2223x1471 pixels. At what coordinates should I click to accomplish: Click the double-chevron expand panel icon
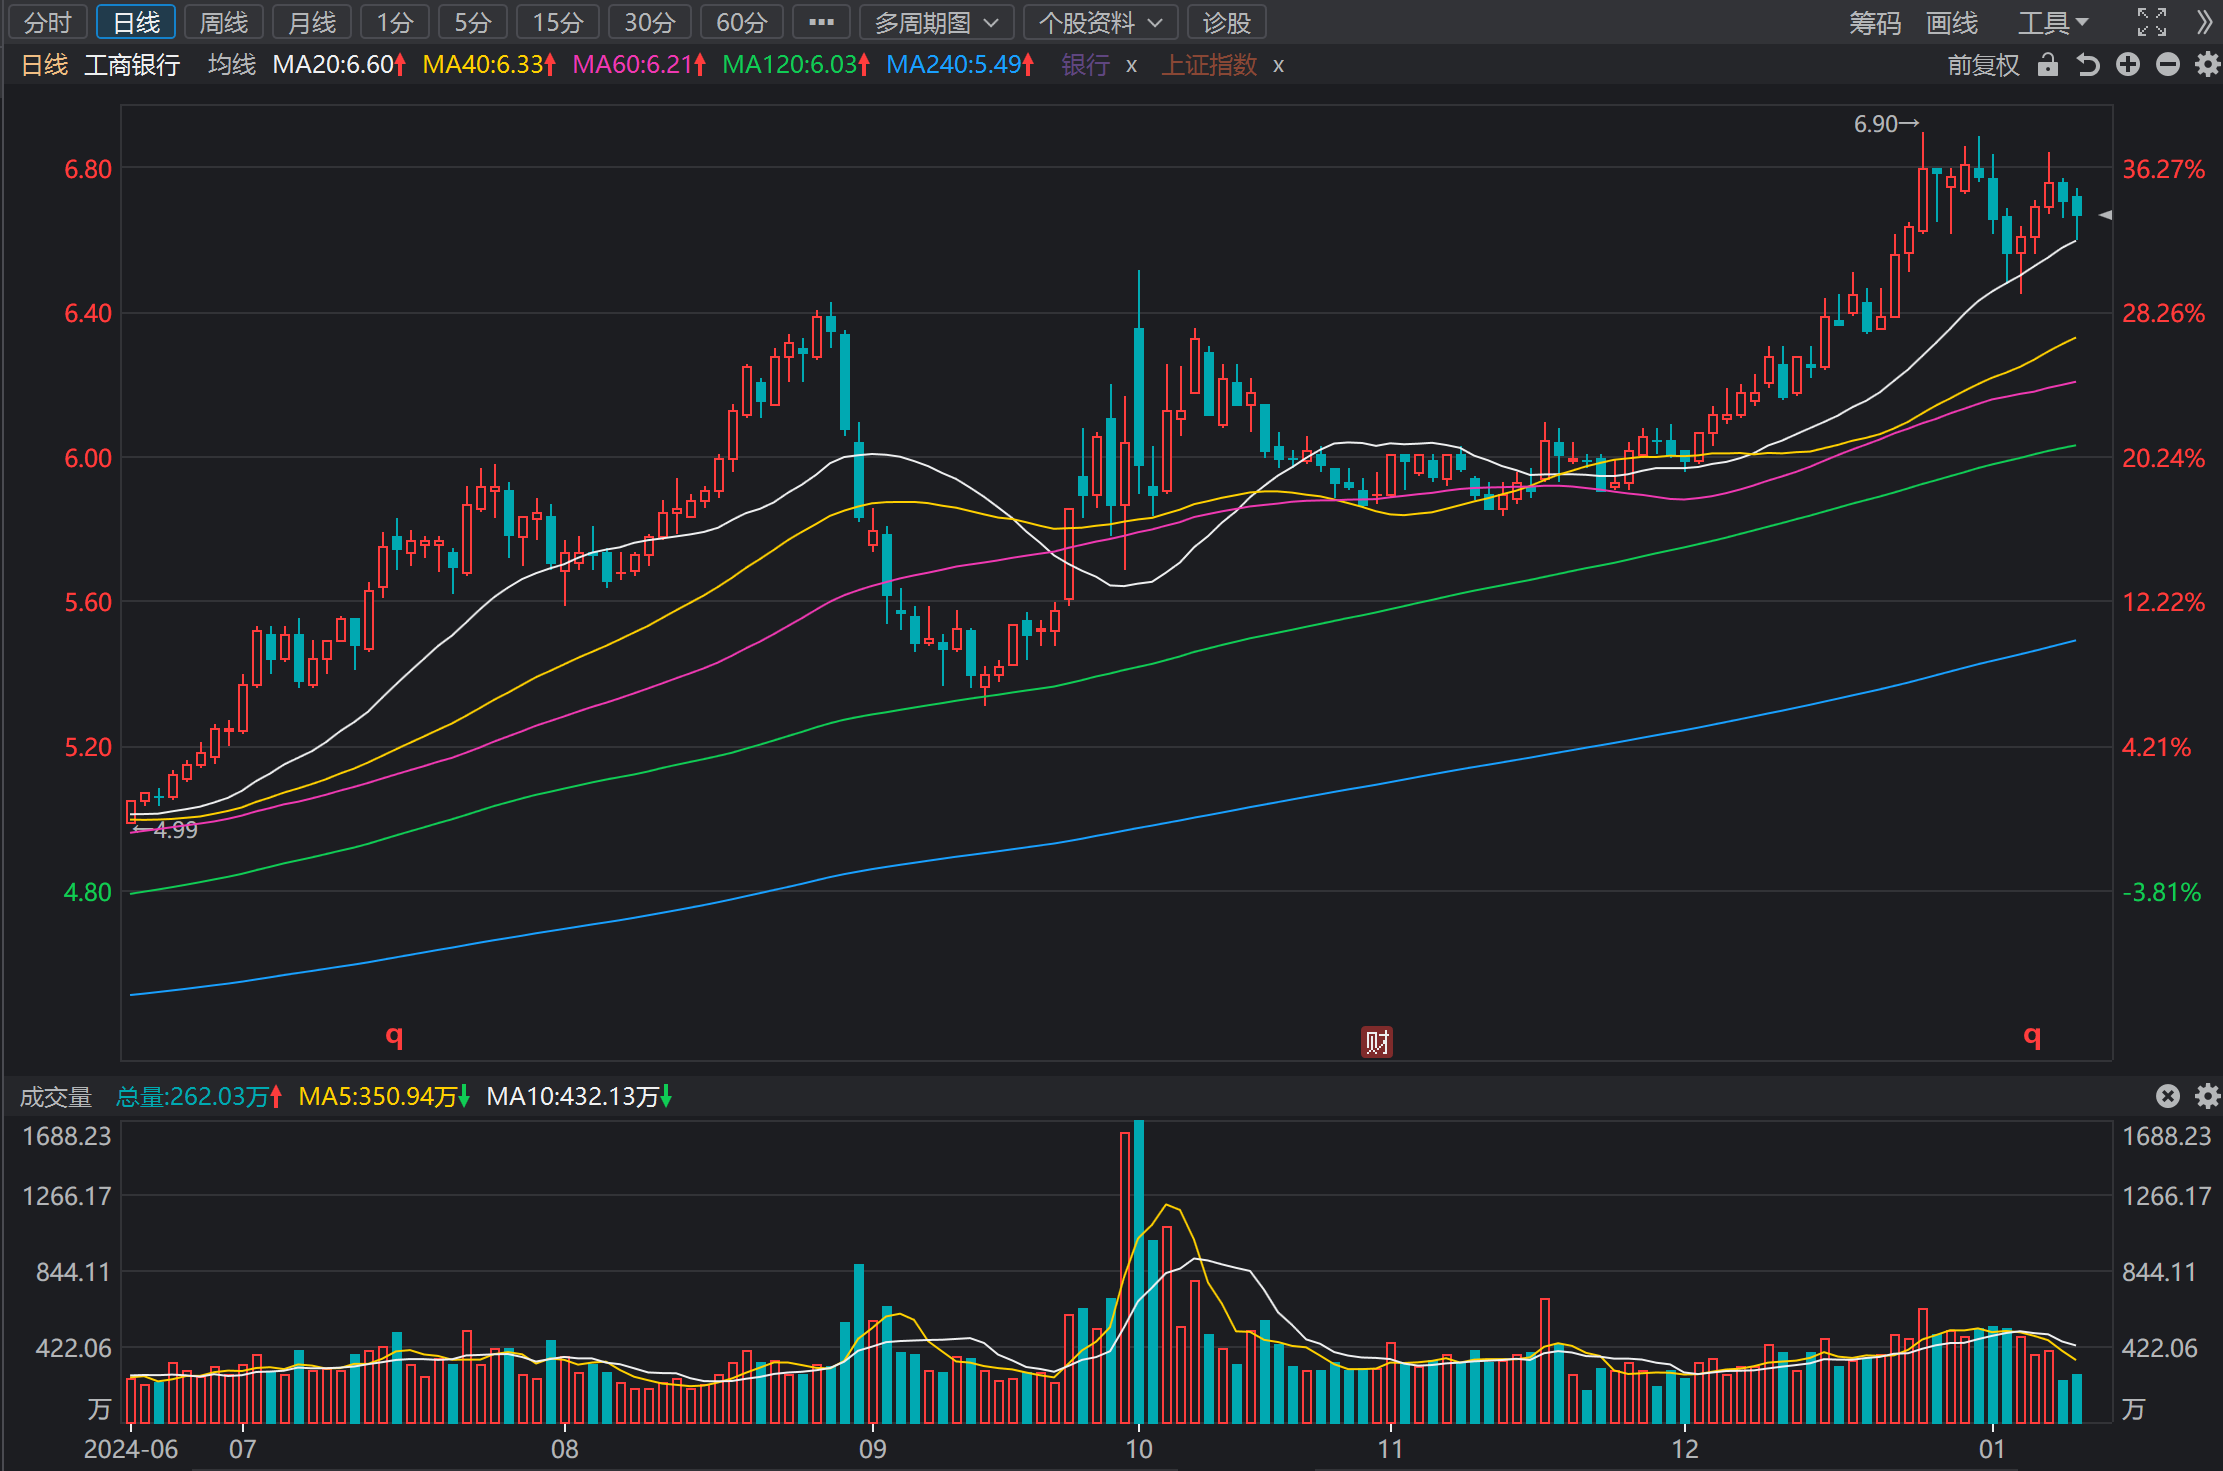(2205, 22)
